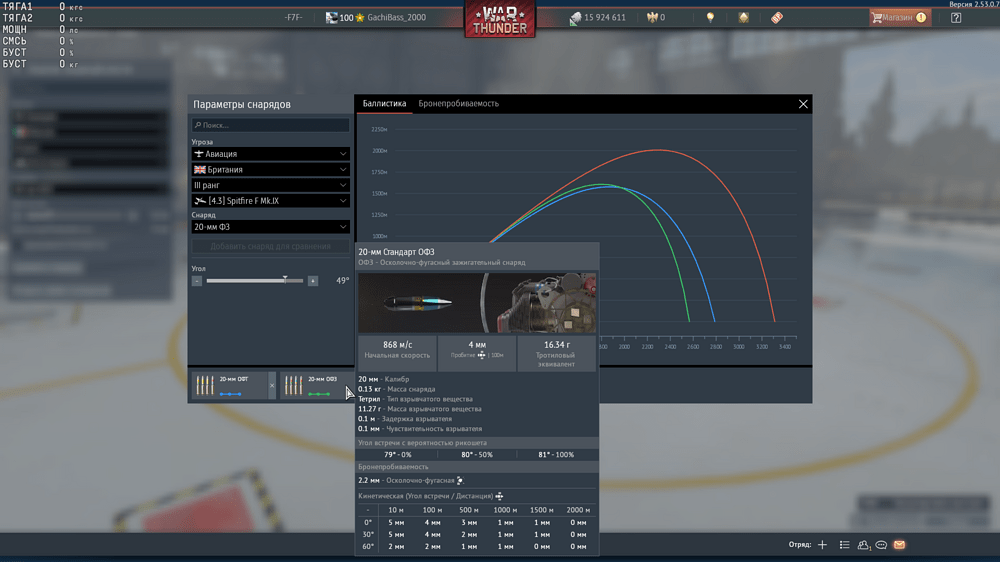Click the War Thunder logo
The image size is (1000, 562).
pos(499,20)
